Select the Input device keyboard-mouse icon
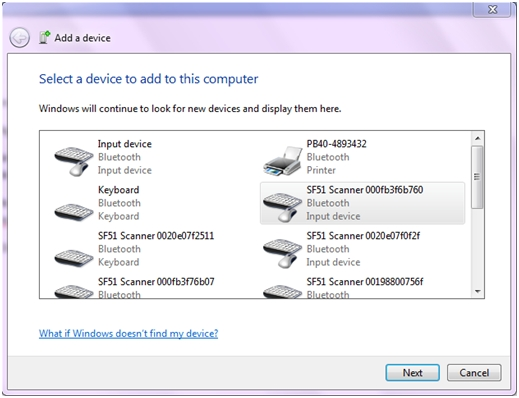 74,161
